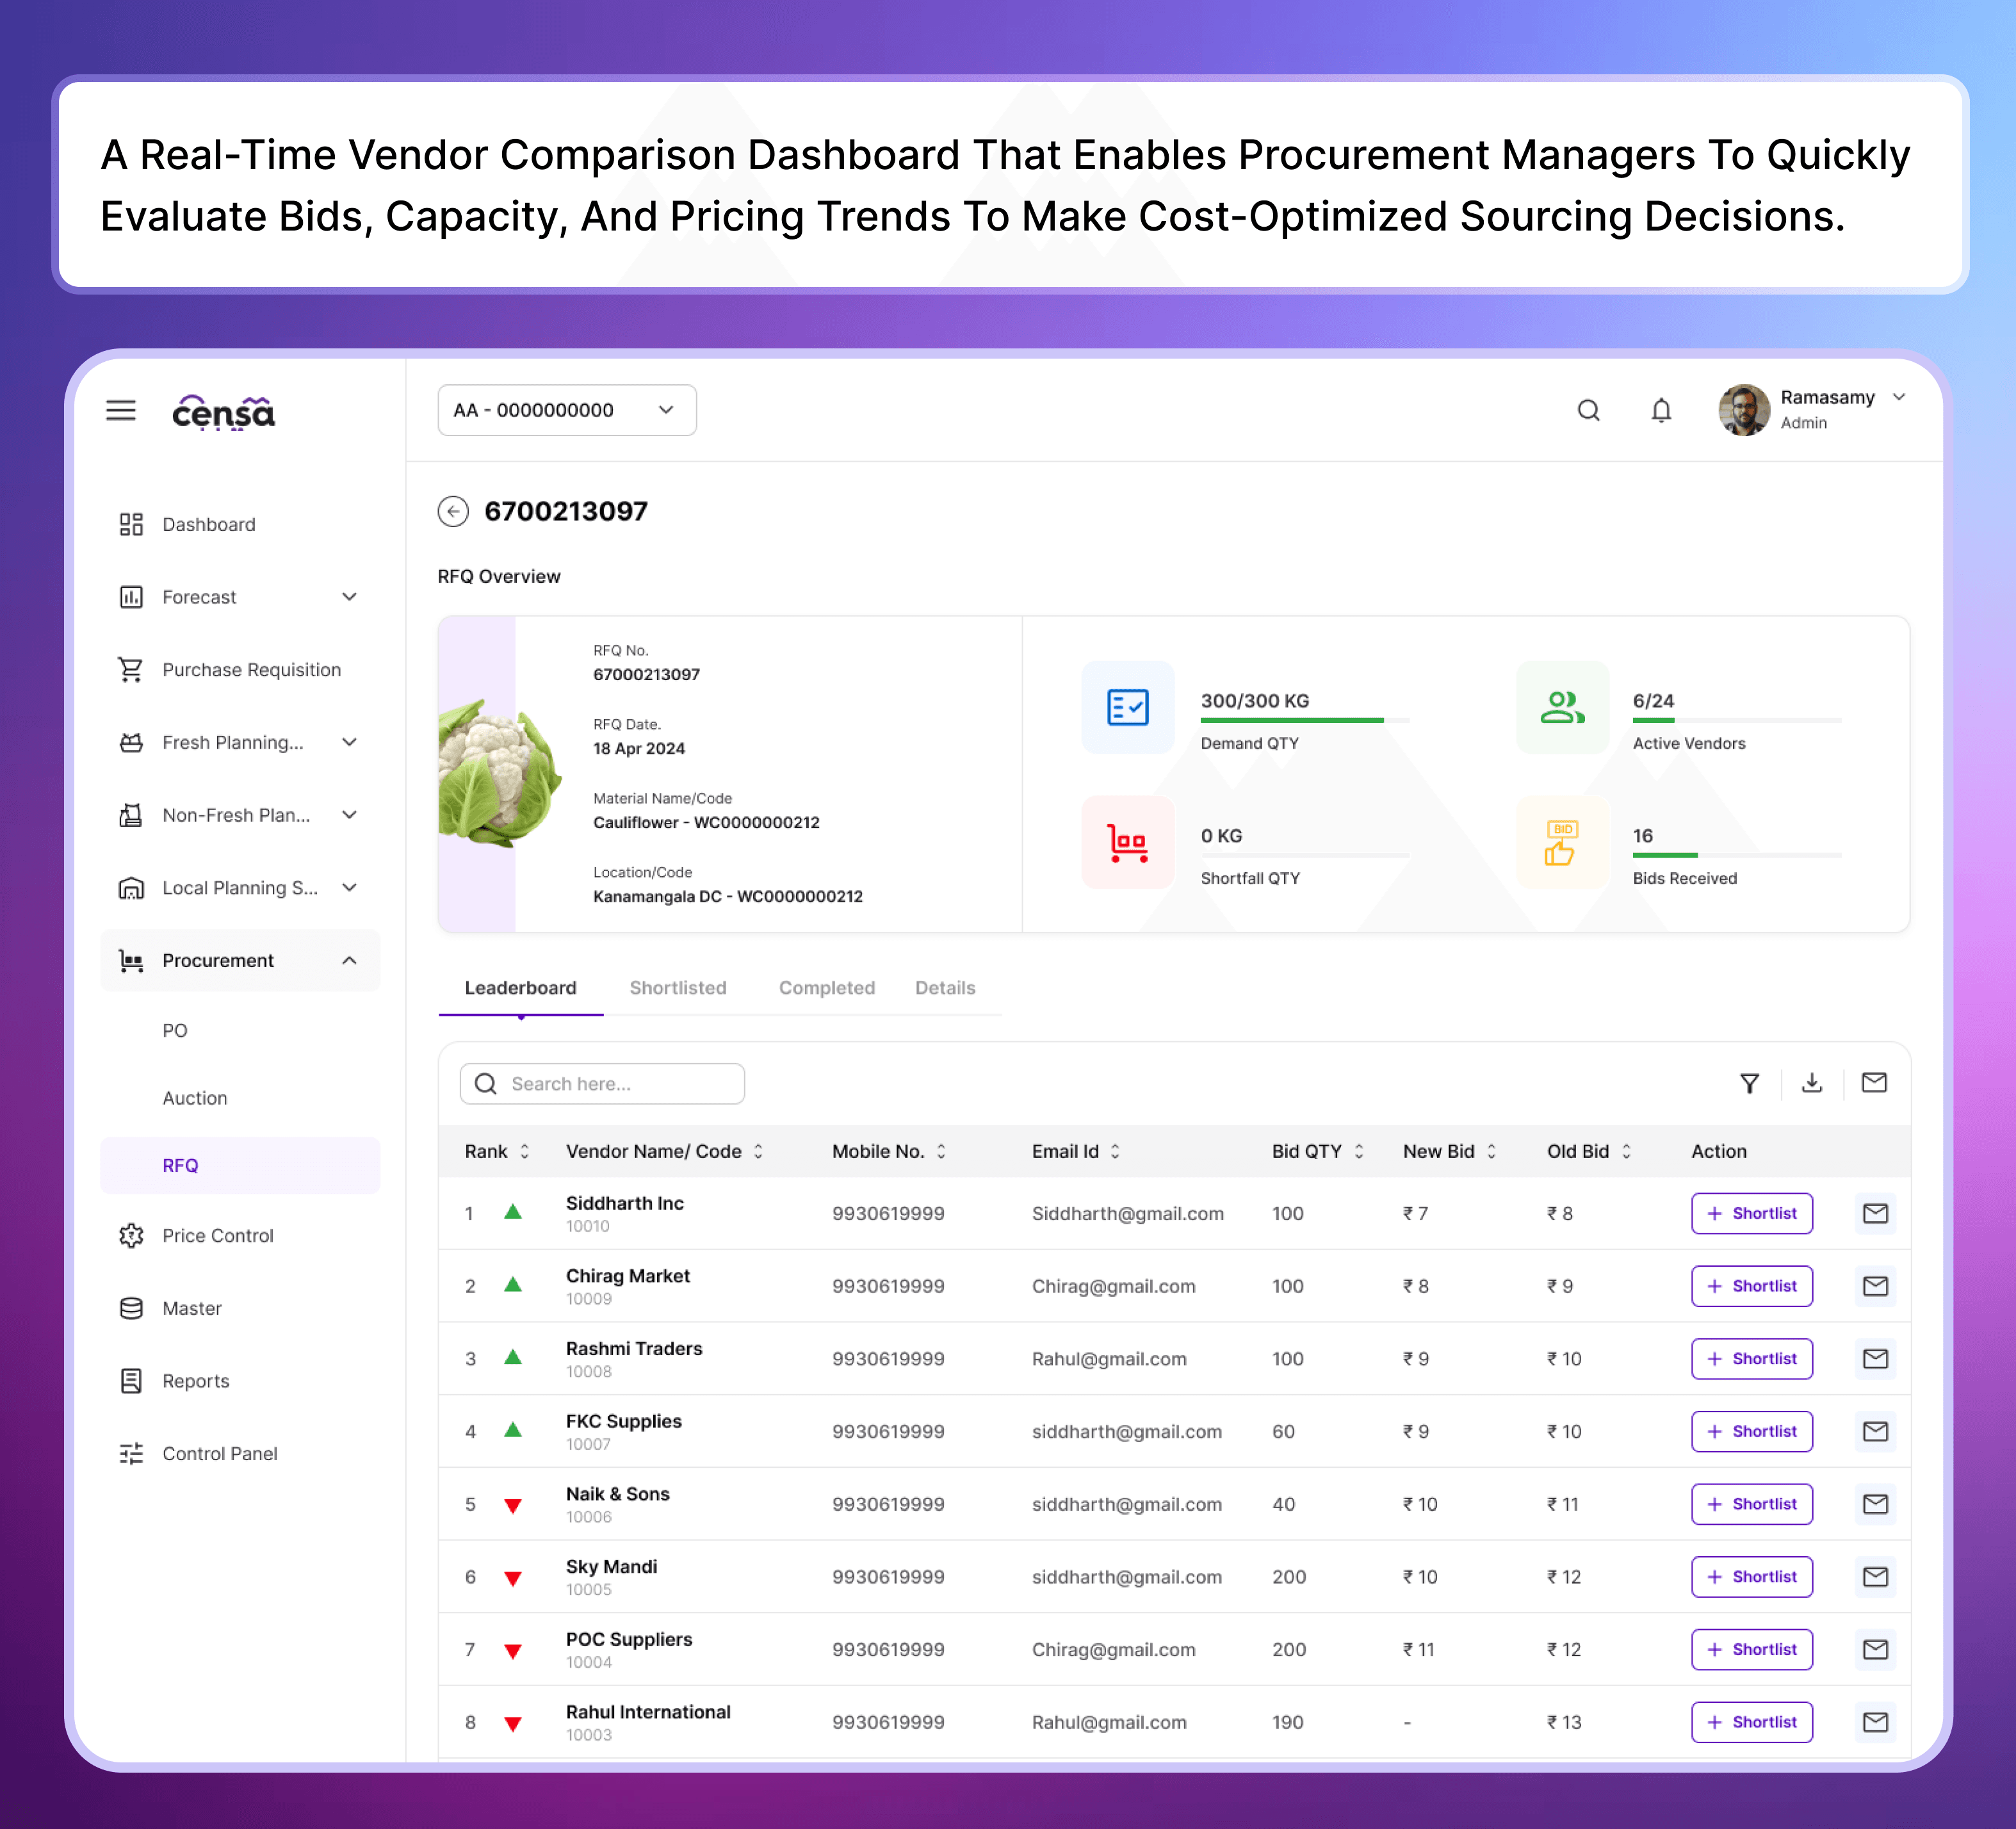2016x1829 pixels.
Task: Sort by the New Bid column
Action: (x=1491, y=1151)
